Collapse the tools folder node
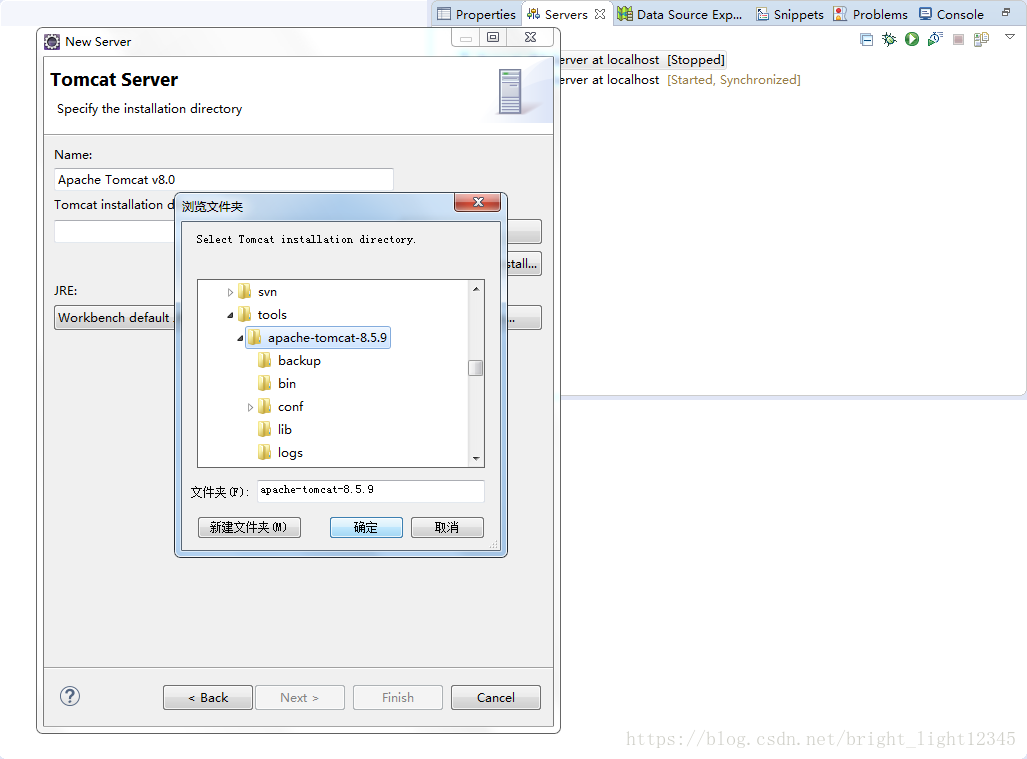 tap(231, 315)
